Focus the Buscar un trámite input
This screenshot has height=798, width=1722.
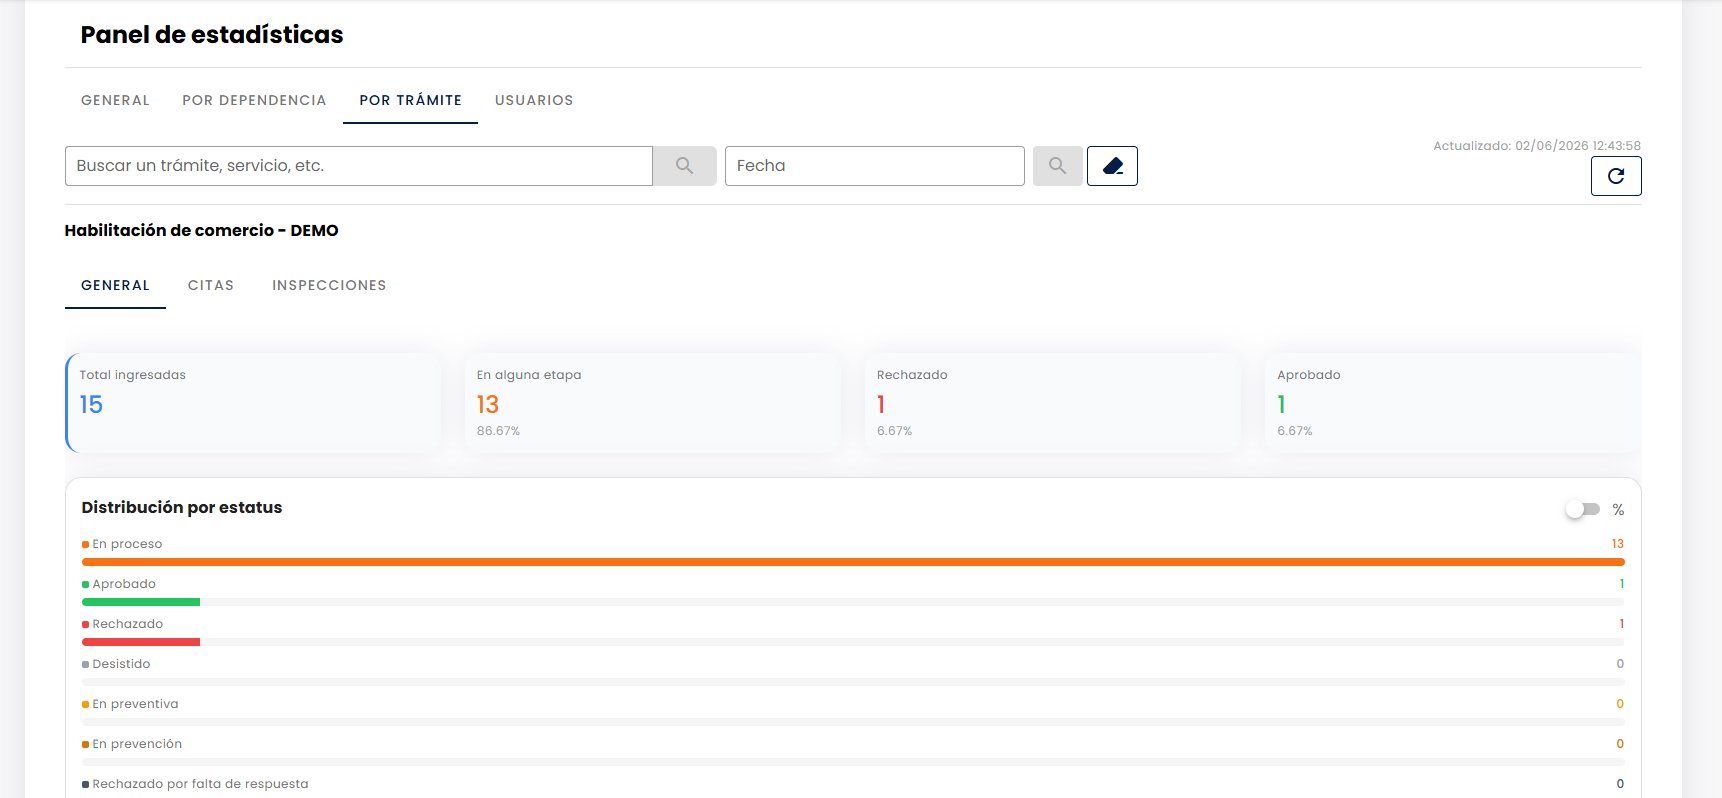[x=359, y=166]
